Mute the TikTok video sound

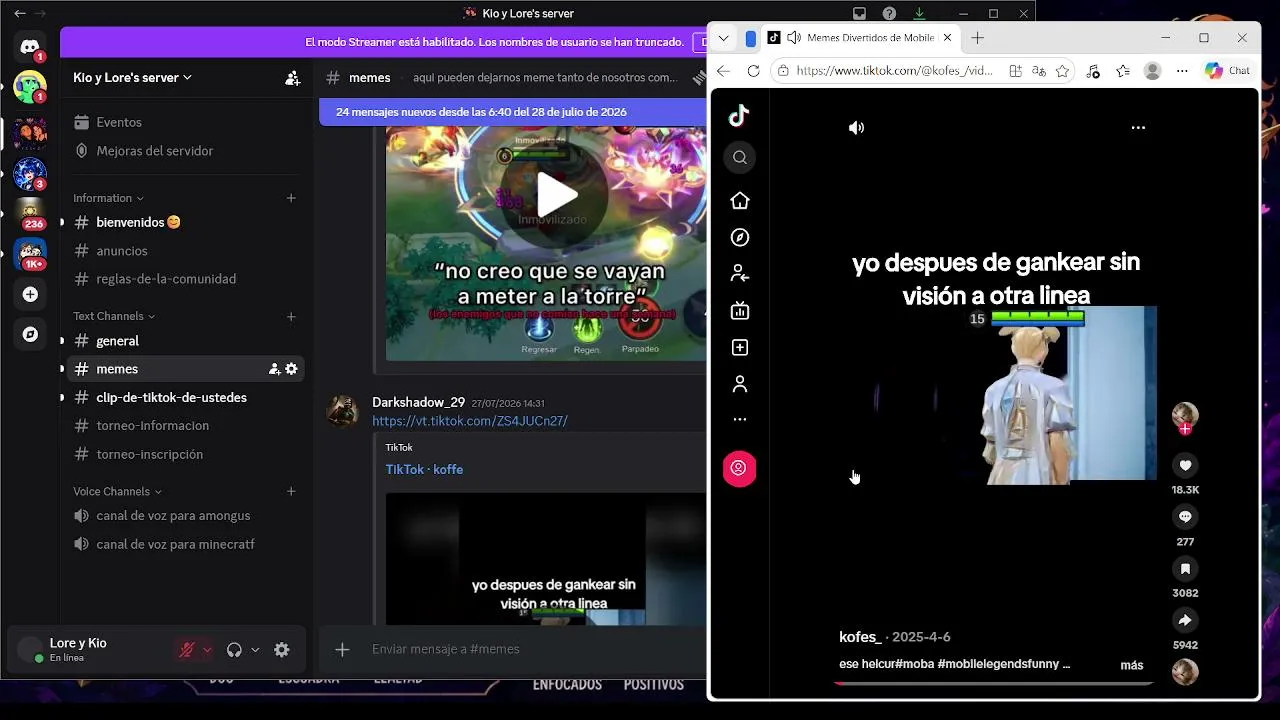click(857, 128)
